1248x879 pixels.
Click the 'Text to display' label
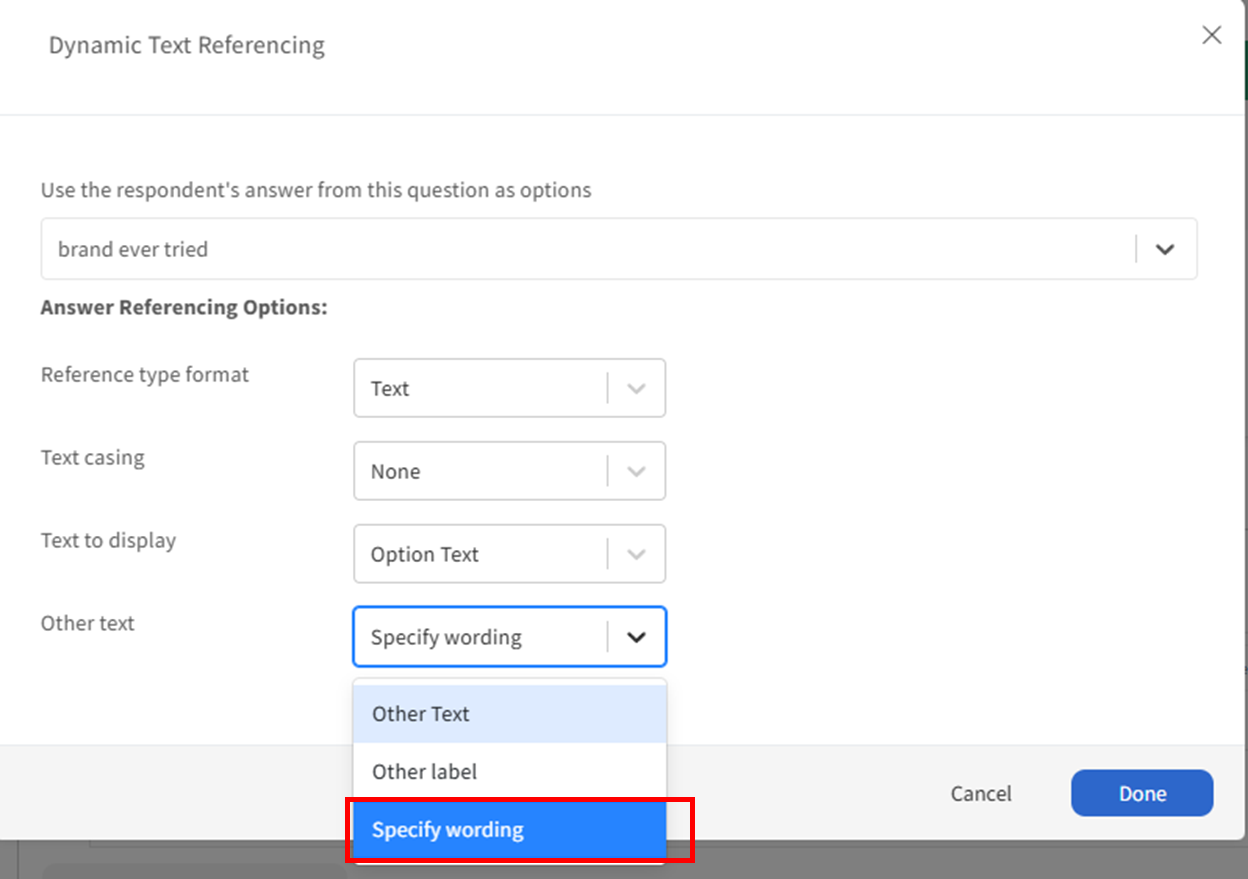pos(108,541)
